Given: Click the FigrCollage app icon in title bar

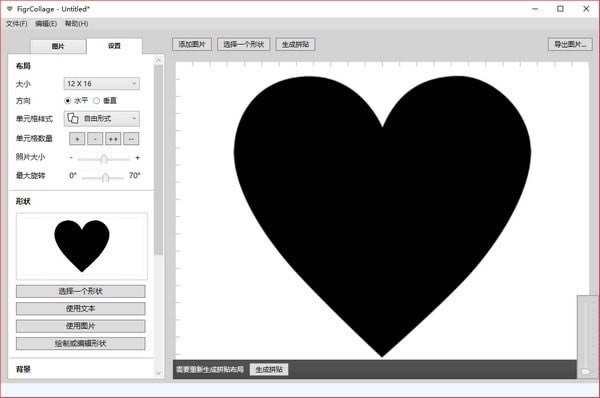Looking at the screenshot, I should [10, 8].
